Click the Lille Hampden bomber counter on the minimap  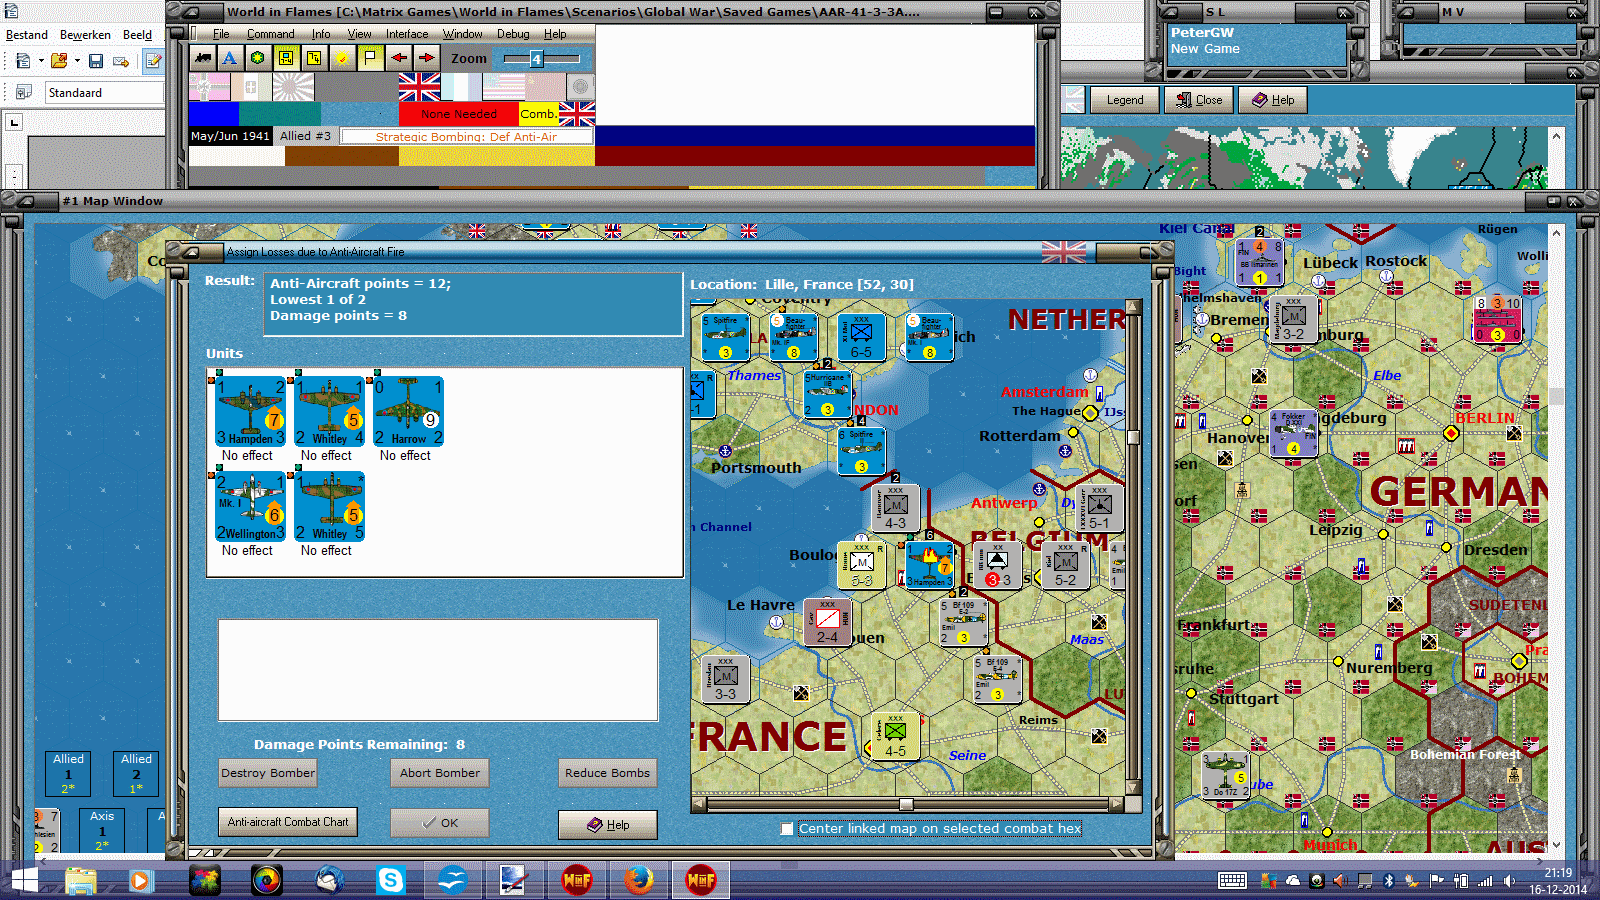(929, 565)
